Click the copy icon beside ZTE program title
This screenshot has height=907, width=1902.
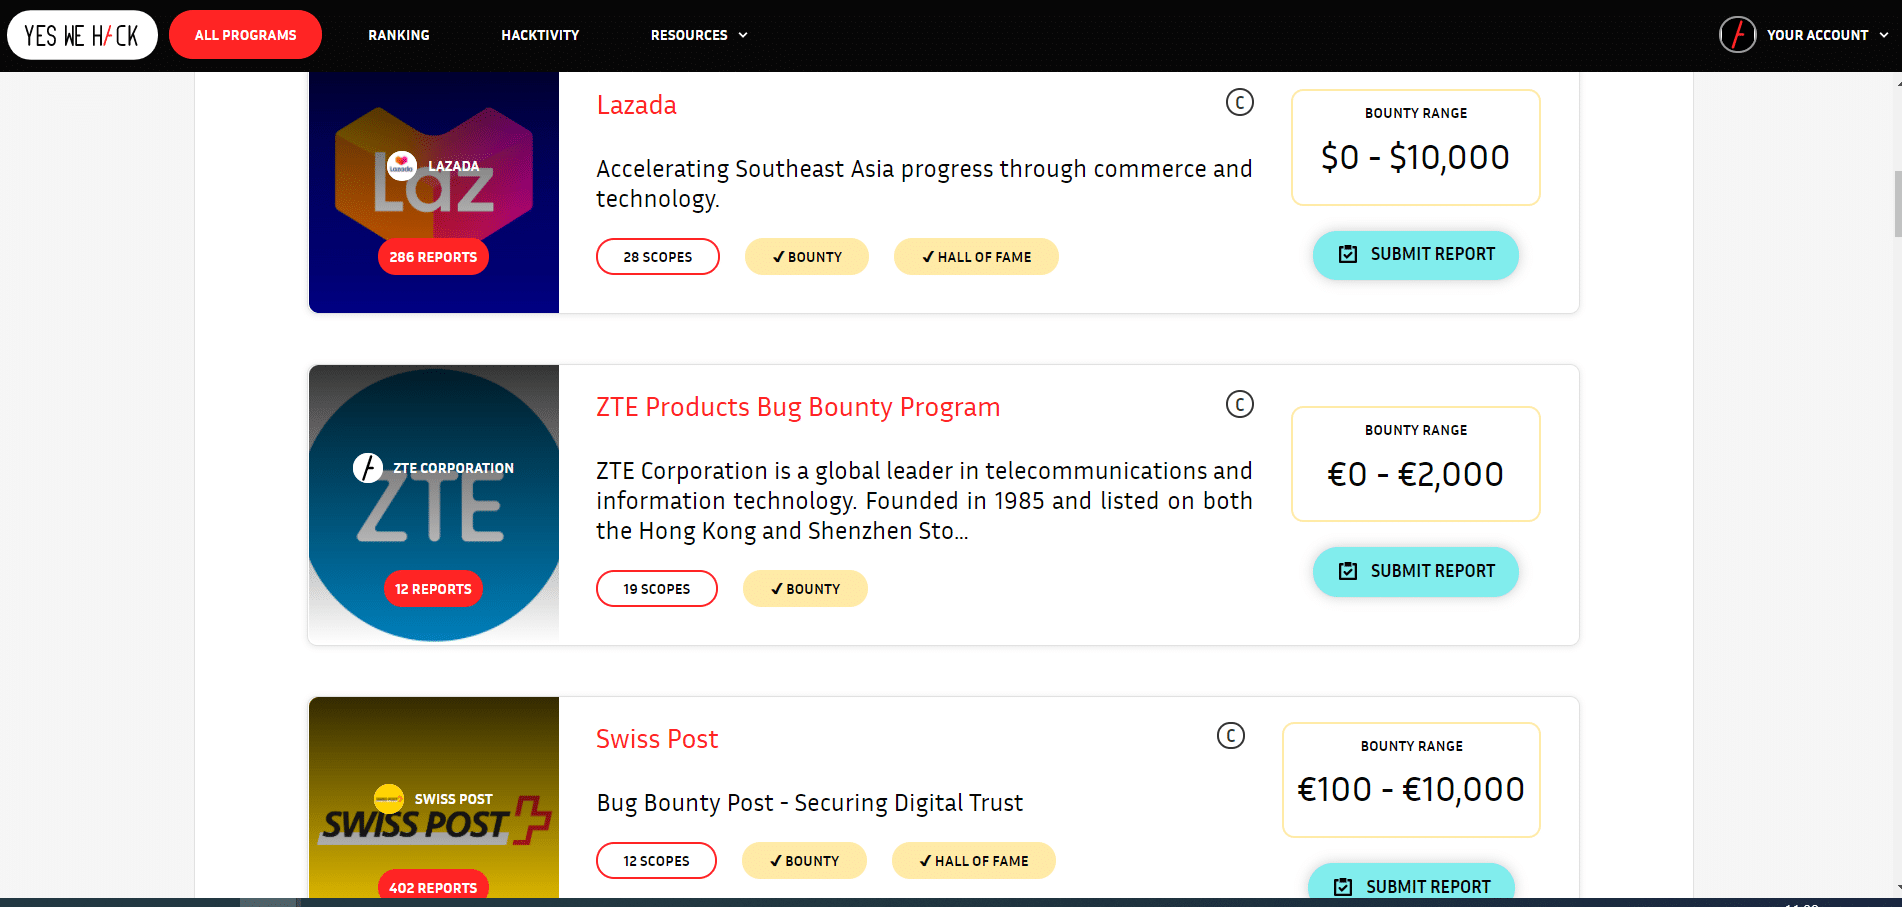coord(1240,404)
